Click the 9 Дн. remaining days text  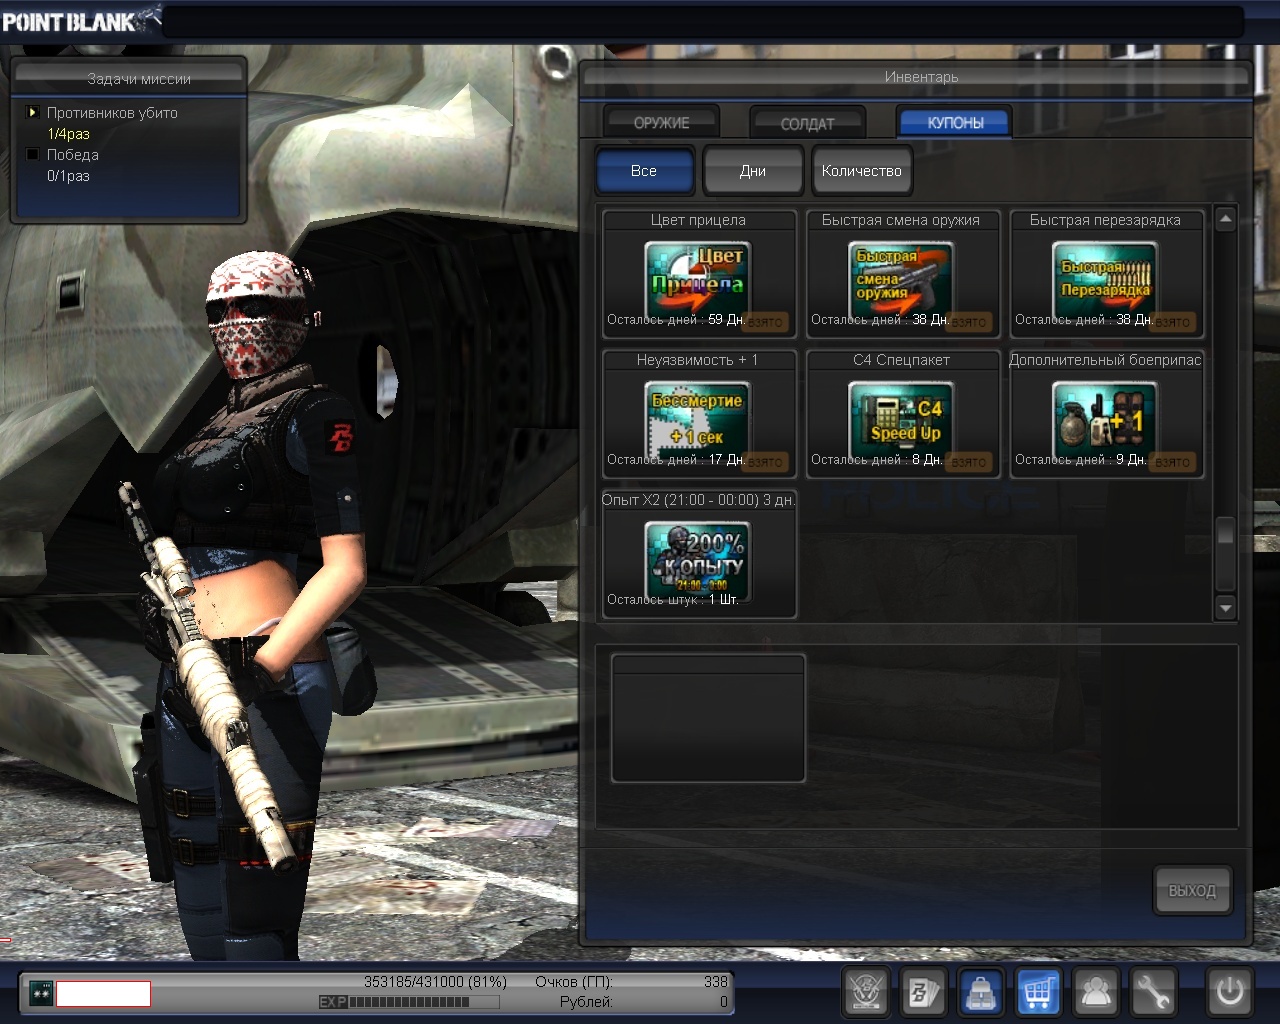click(1131, 460)
